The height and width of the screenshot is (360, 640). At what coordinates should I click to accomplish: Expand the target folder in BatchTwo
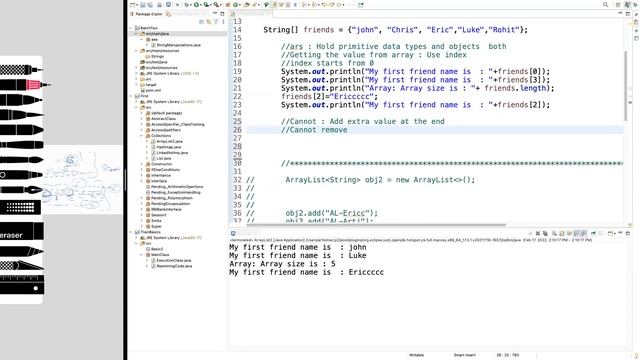[x=136, y=85]
